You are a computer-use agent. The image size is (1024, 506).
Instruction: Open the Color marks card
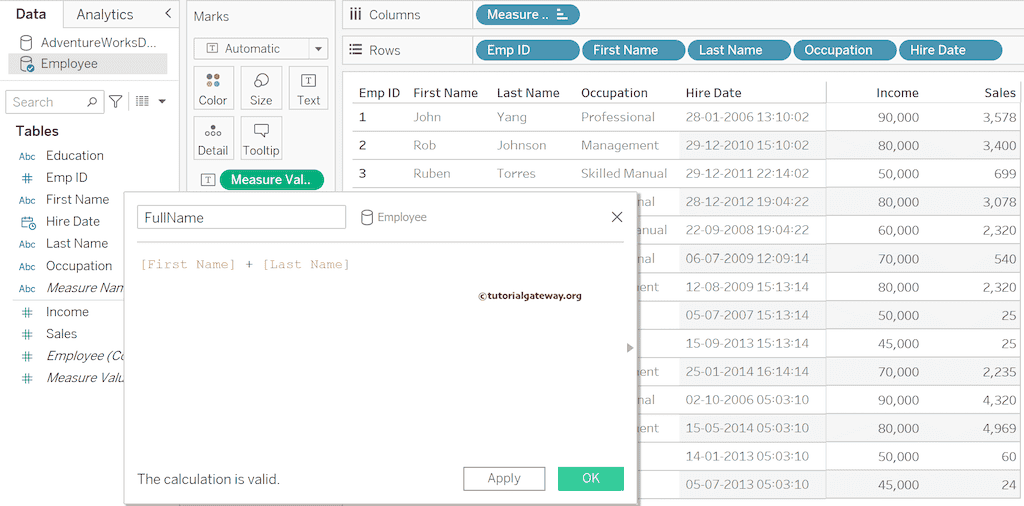[213, 87]
